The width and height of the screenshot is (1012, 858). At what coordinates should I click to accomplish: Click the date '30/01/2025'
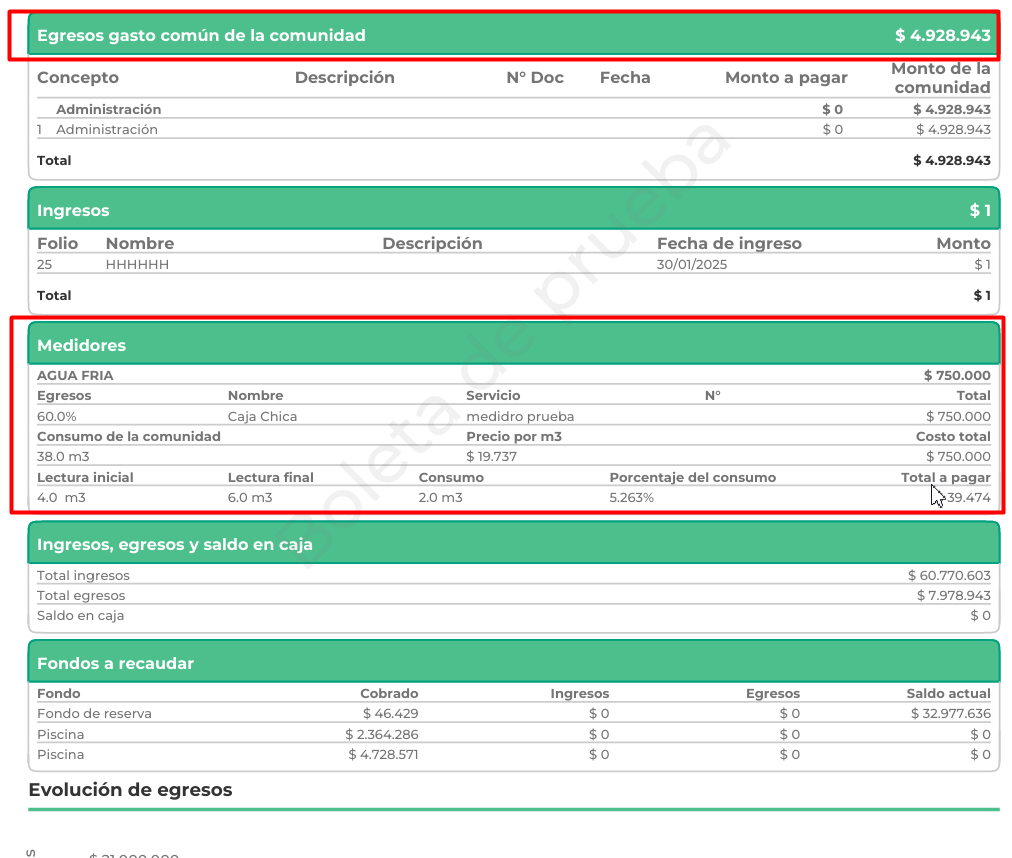(692, 265)
